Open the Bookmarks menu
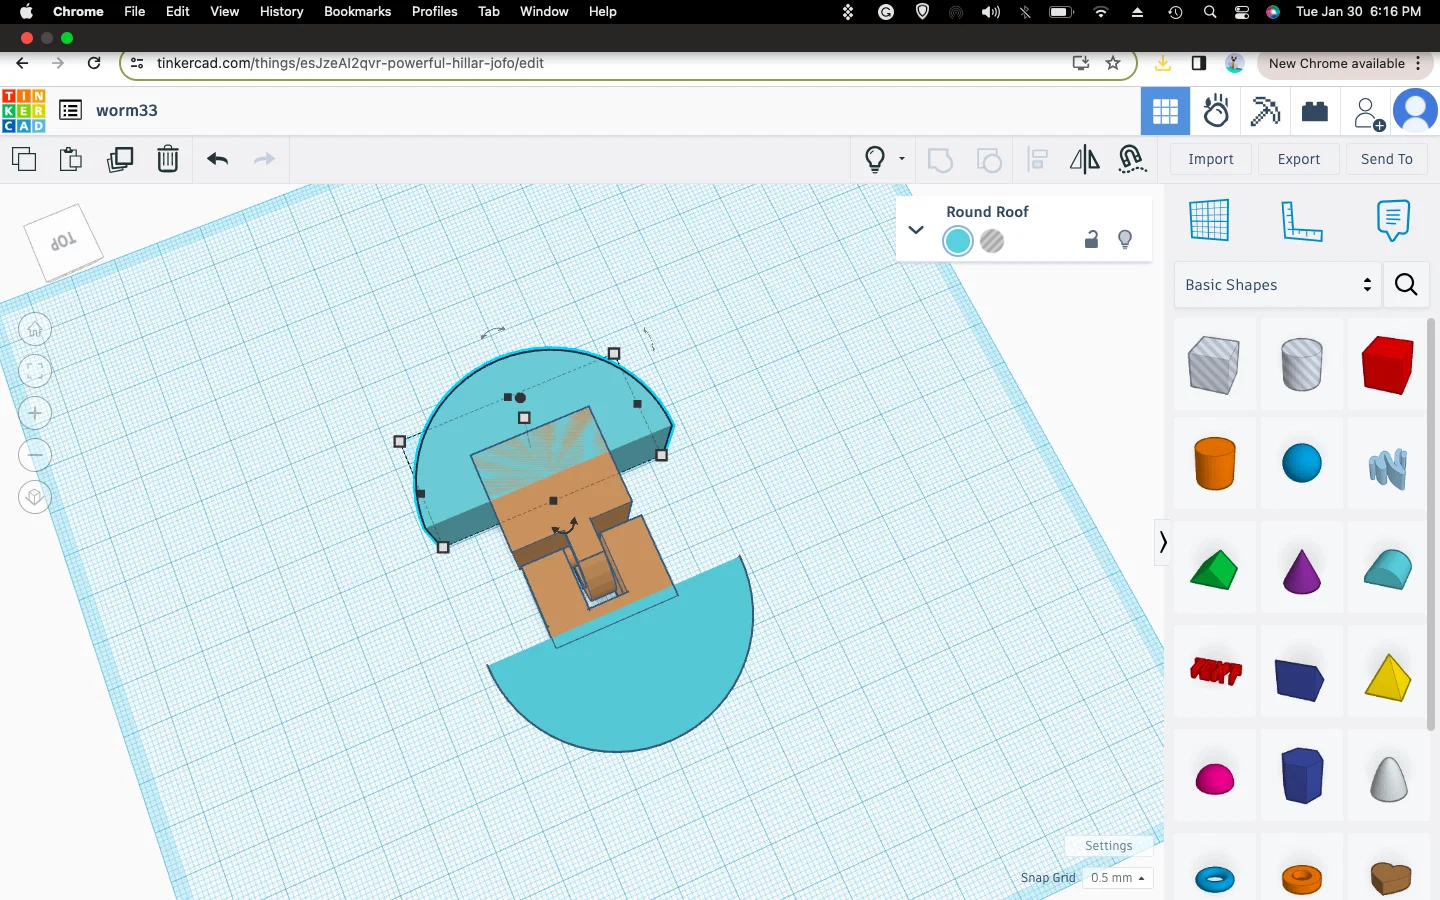Viewport: 1440px width, 900px height. coord(357,11)
